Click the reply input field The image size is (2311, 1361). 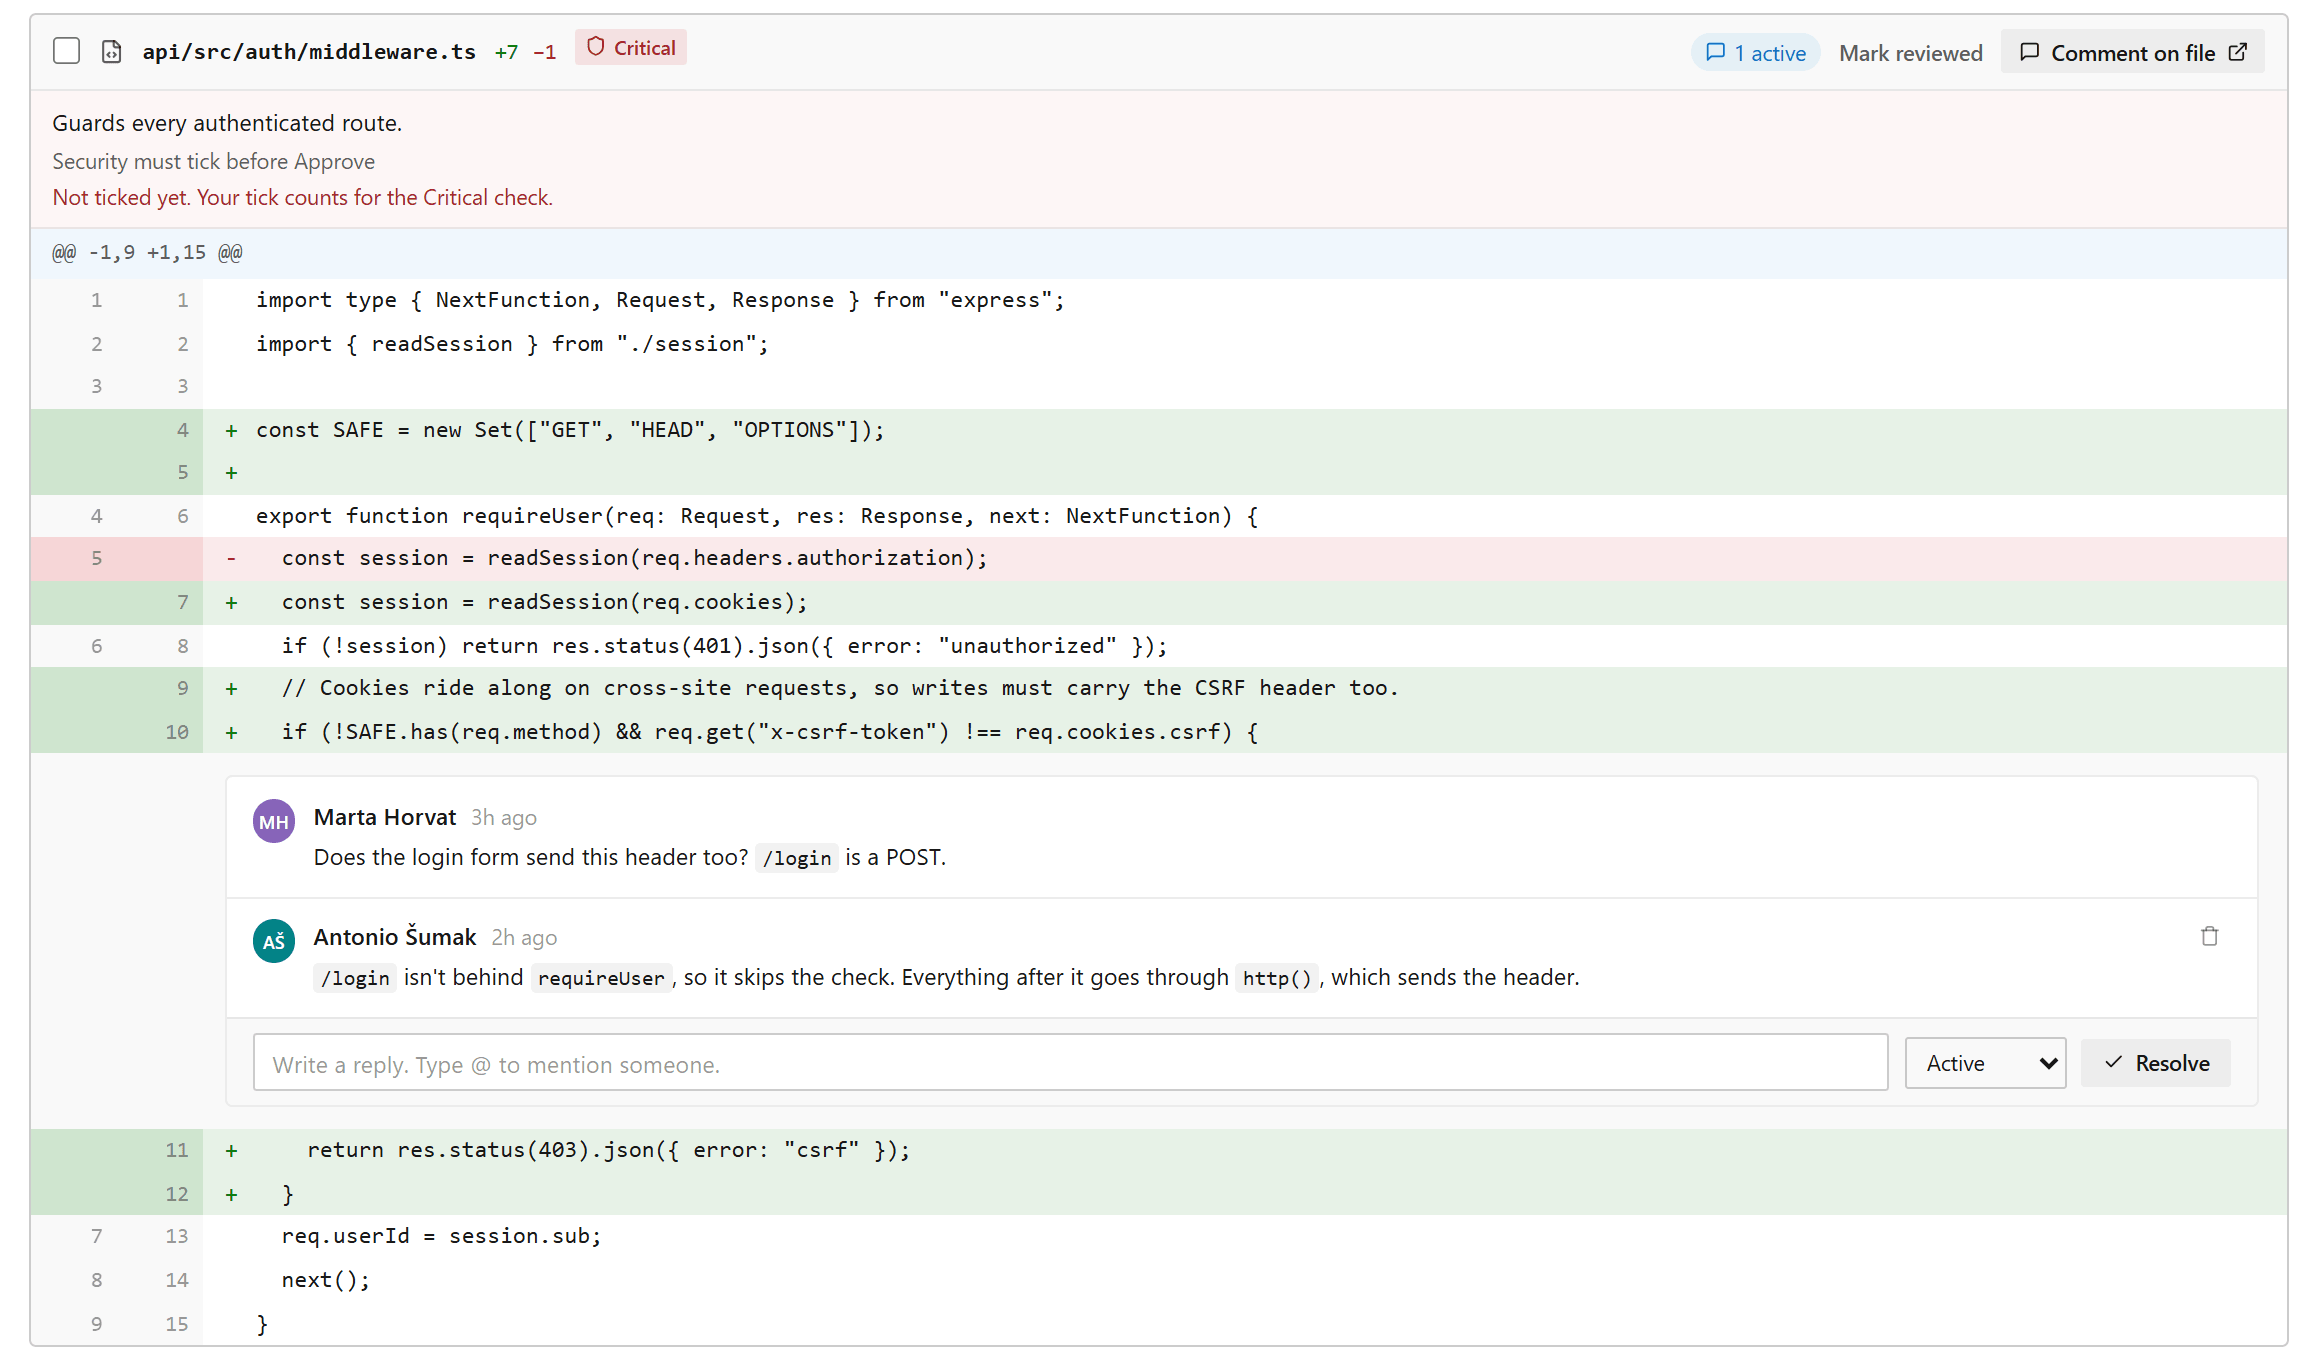point(1070,1063)
